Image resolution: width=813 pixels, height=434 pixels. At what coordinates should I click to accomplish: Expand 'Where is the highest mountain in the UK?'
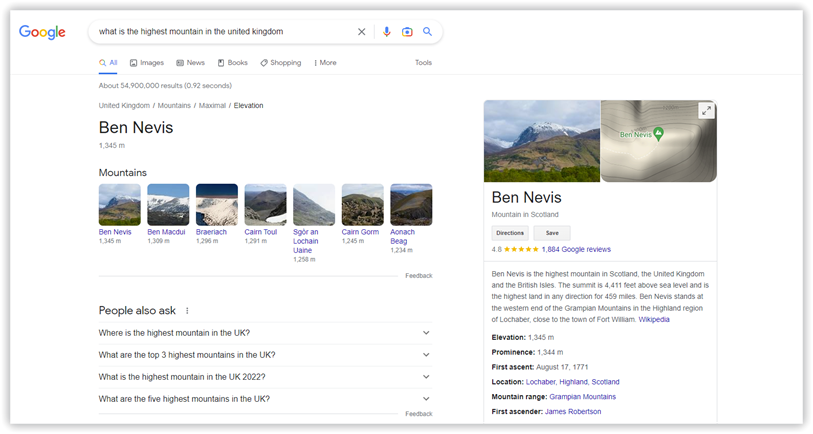(265, 333)
